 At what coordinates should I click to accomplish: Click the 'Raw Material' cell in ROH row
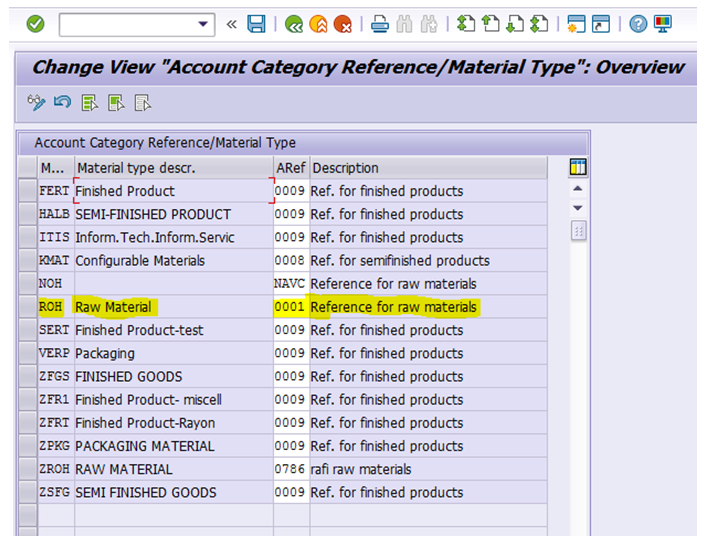click(174, 307)
